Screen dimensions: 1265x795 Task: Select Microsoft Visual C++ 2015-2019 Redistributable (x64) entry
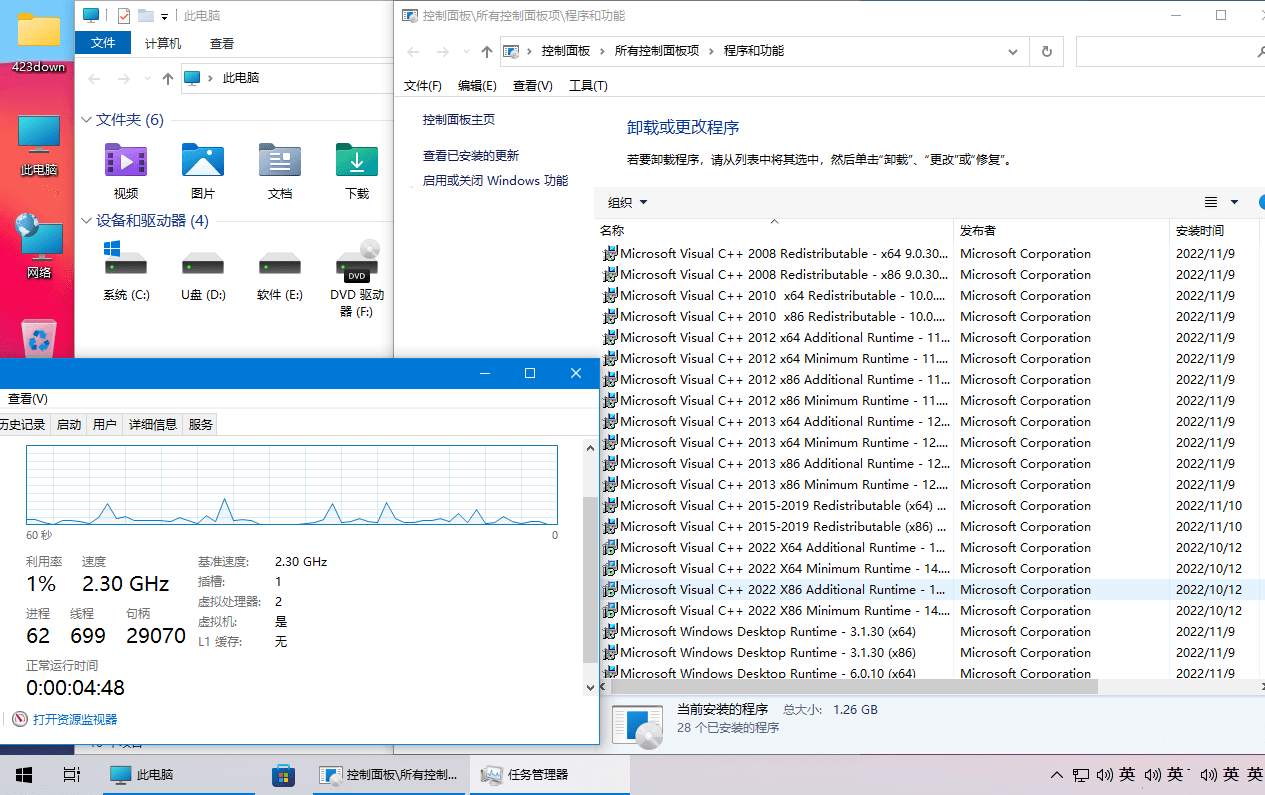click(776, 506)
